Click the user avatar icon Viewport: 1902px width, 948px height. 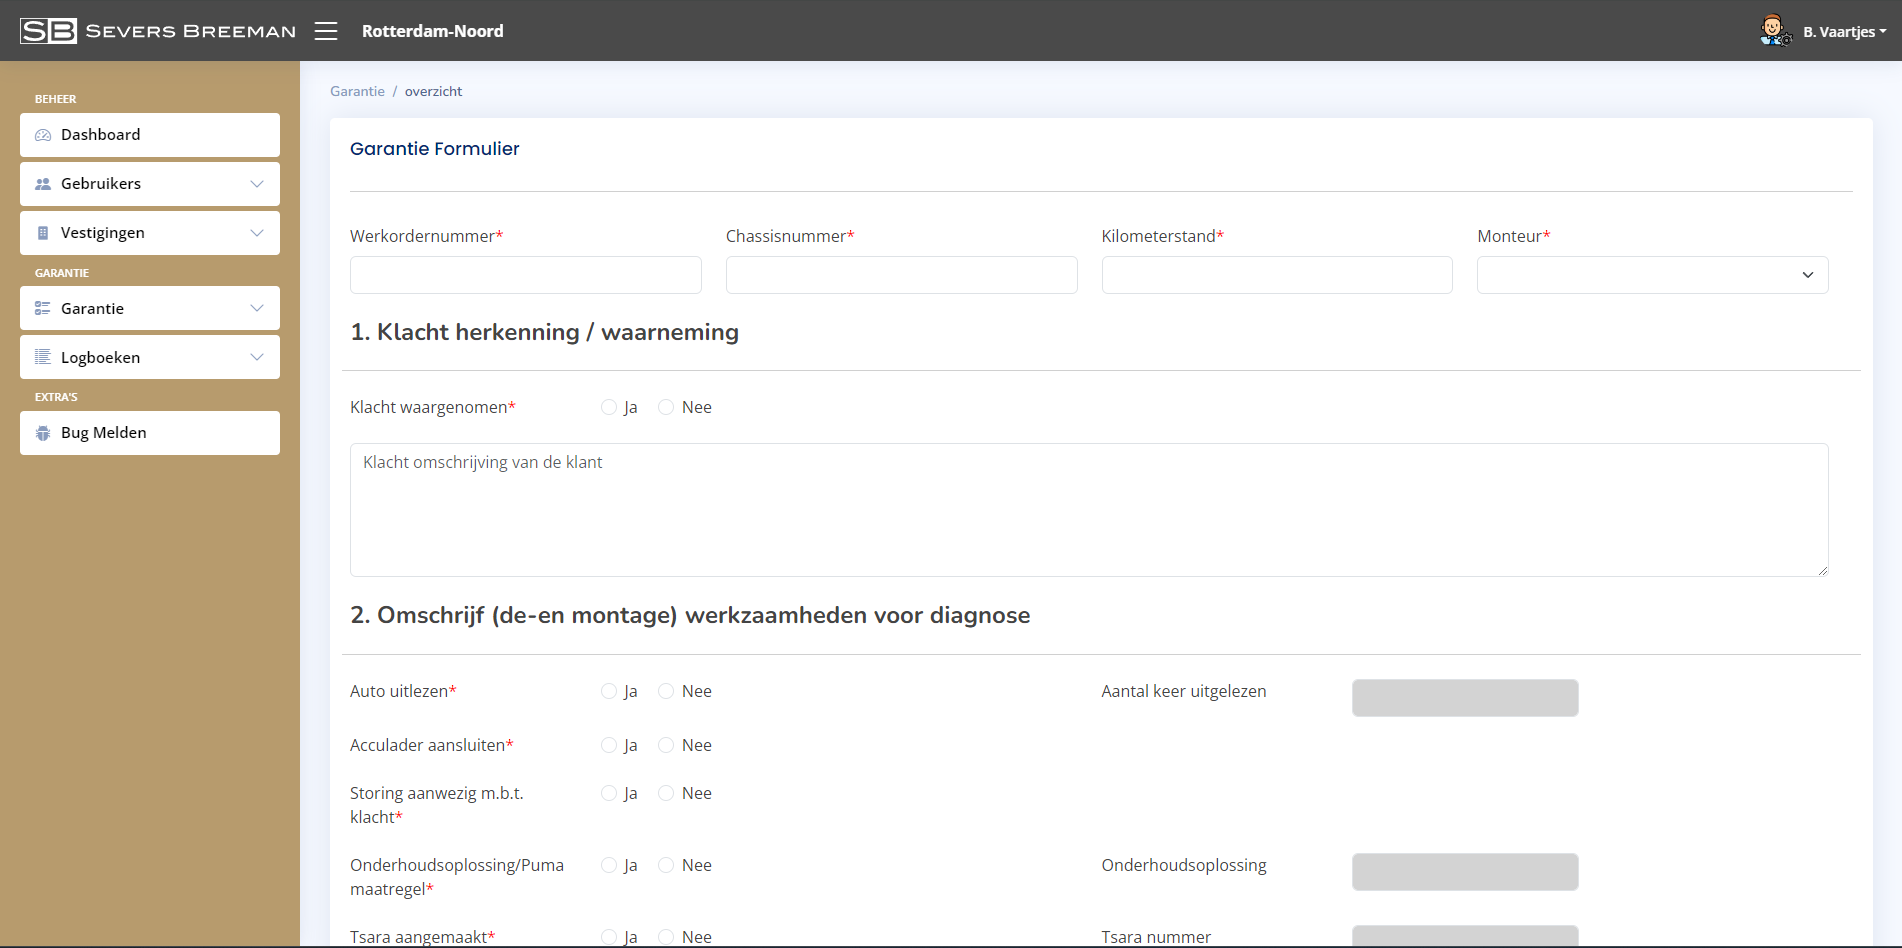tap(1774, 31)
